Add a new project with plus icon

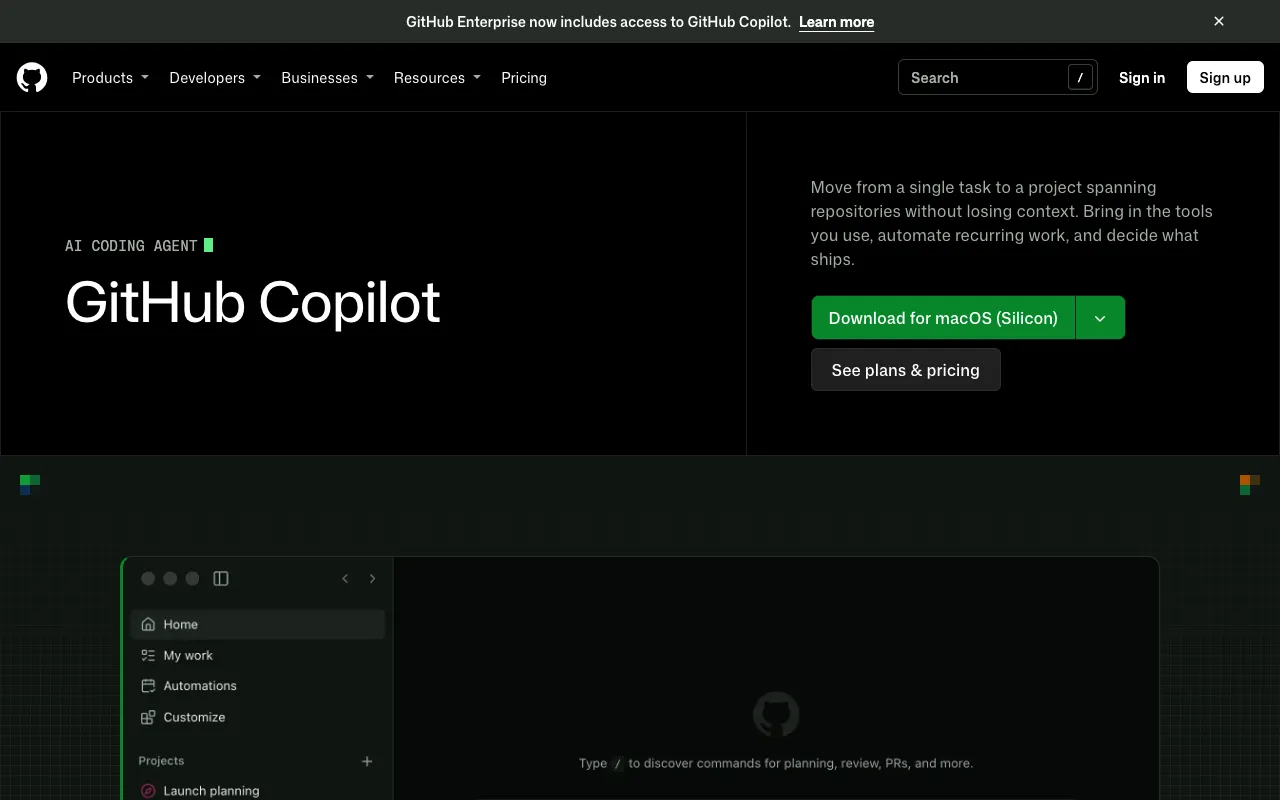coord(367,761)
